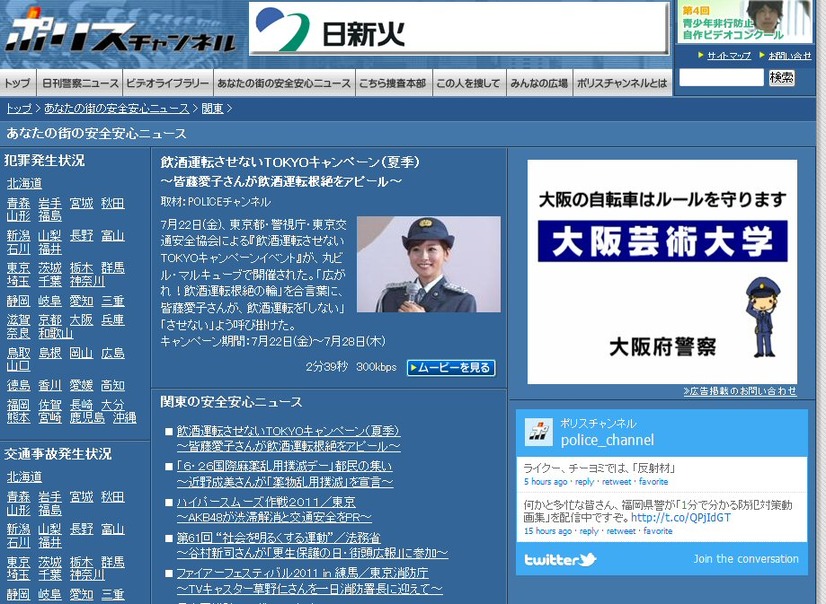Select 広島 under 犯罪発生状況

click(113, 353)
